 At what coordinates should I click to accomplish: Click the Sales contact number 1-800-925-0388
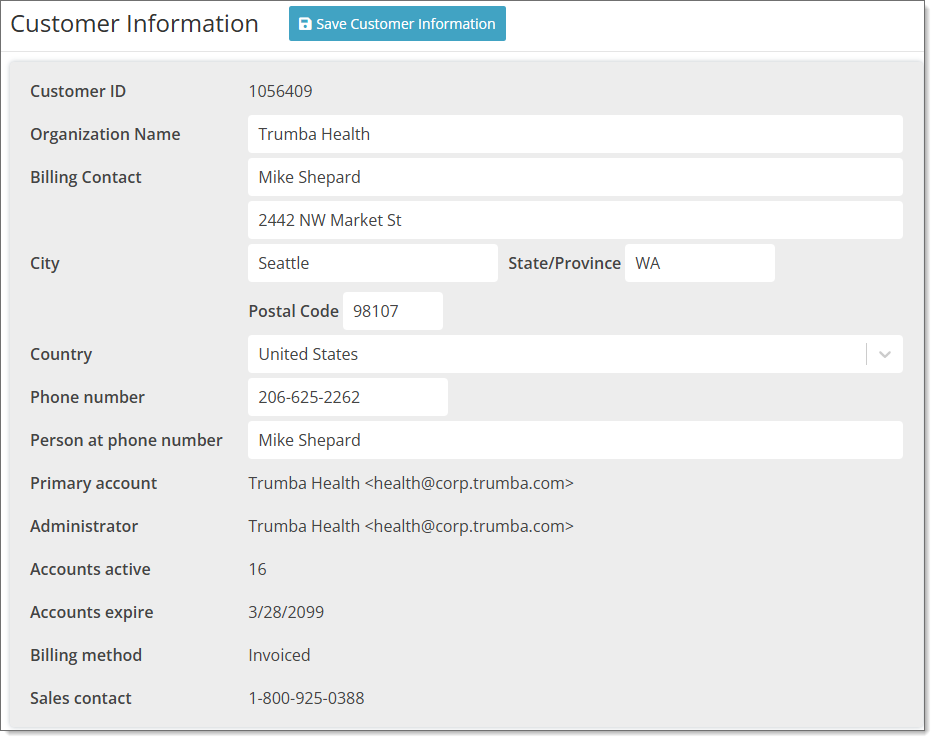click(x=305, y=698)
